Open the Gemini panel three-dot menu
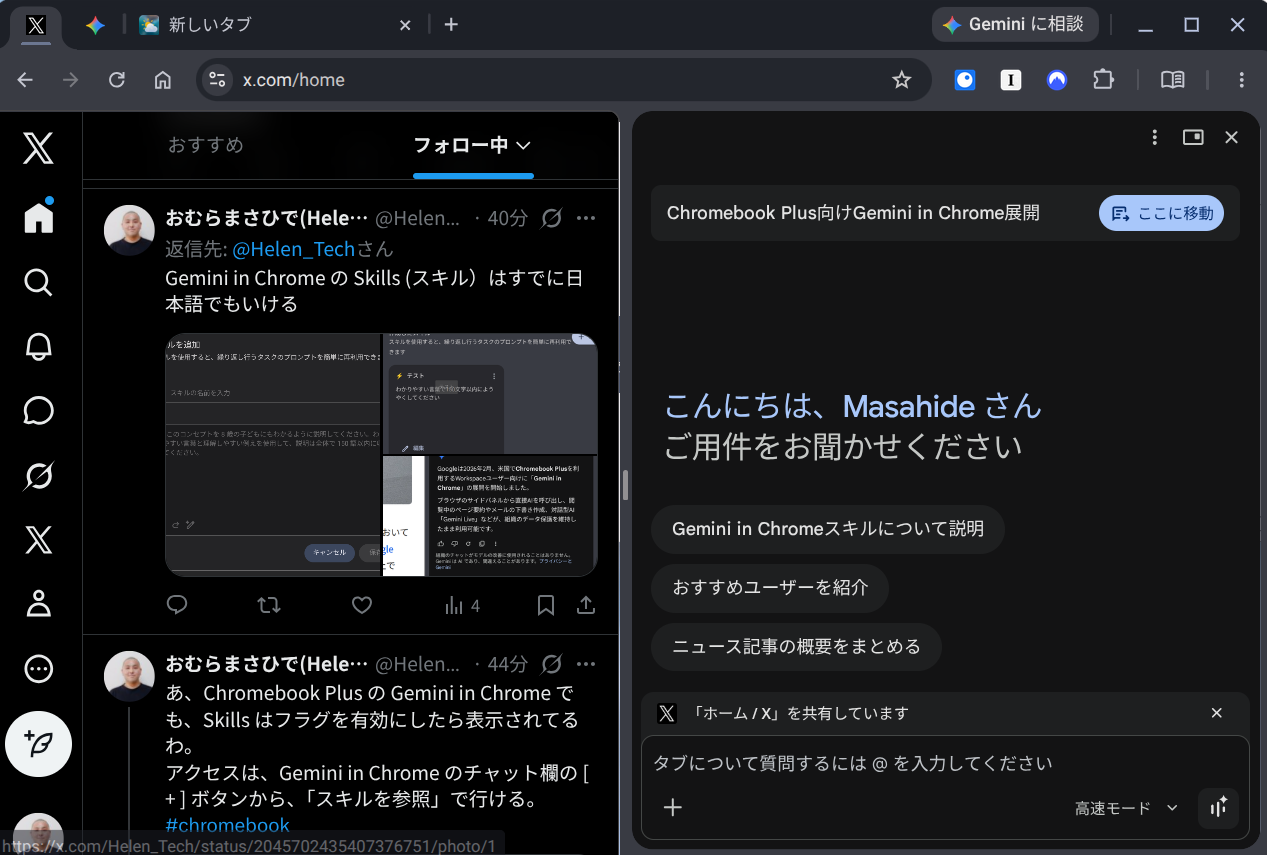 1155,137
